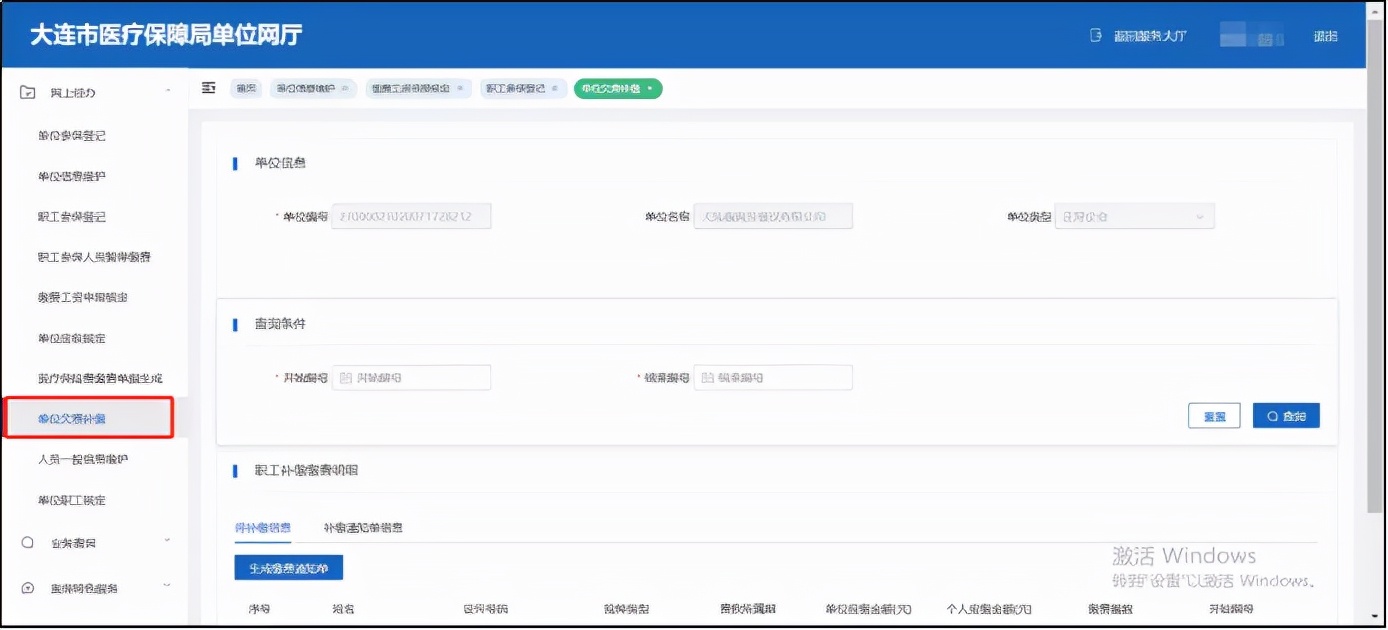Click the magnifier icon on the 查询 button
Image resolution: width=1388 pixels, height=630 pixels.
point(1272,415)
